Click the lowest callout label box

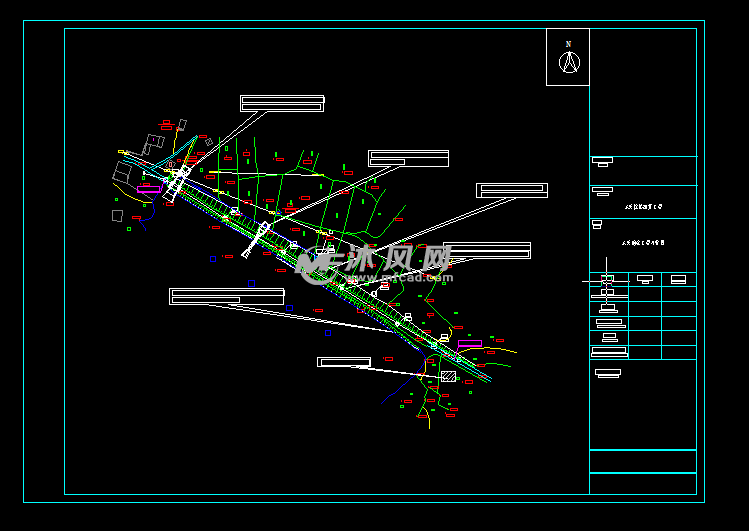(x=344, y=362)
